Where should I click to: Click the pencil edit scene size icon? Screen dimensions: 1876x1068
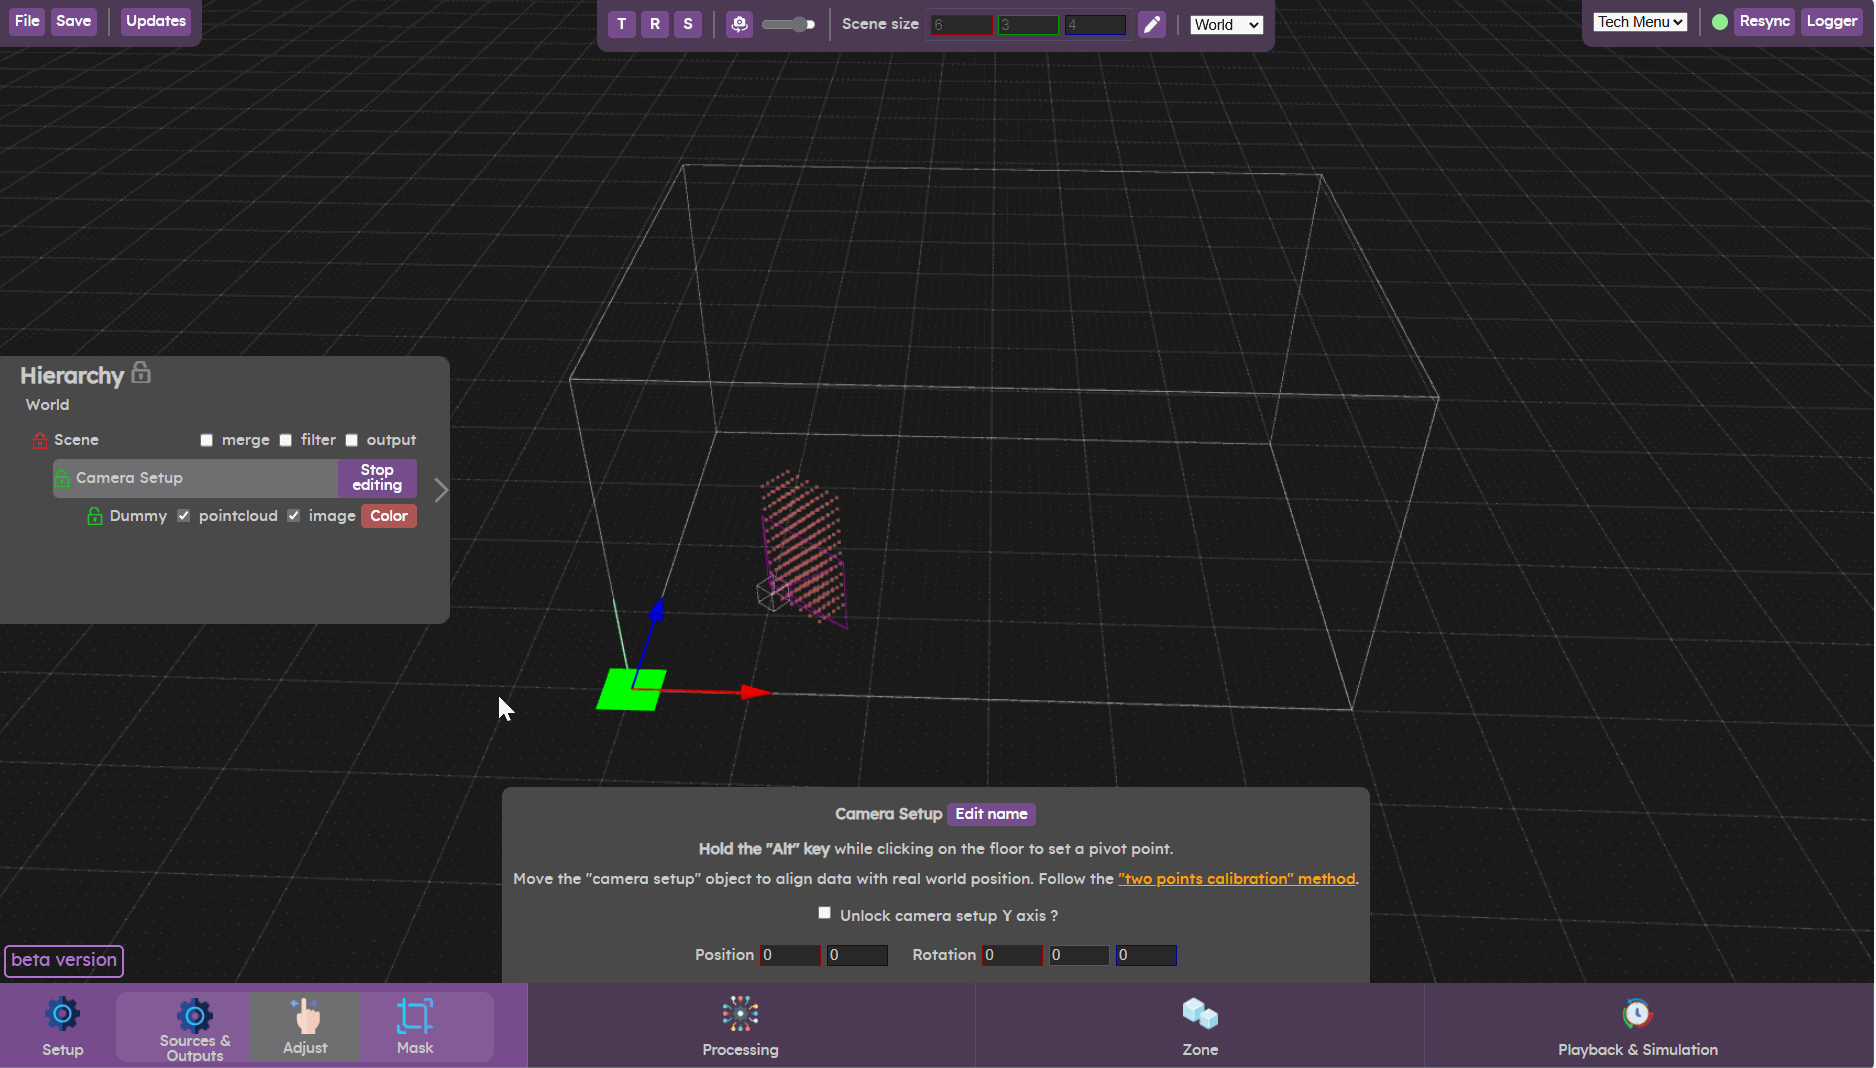tap(1152, 24)
